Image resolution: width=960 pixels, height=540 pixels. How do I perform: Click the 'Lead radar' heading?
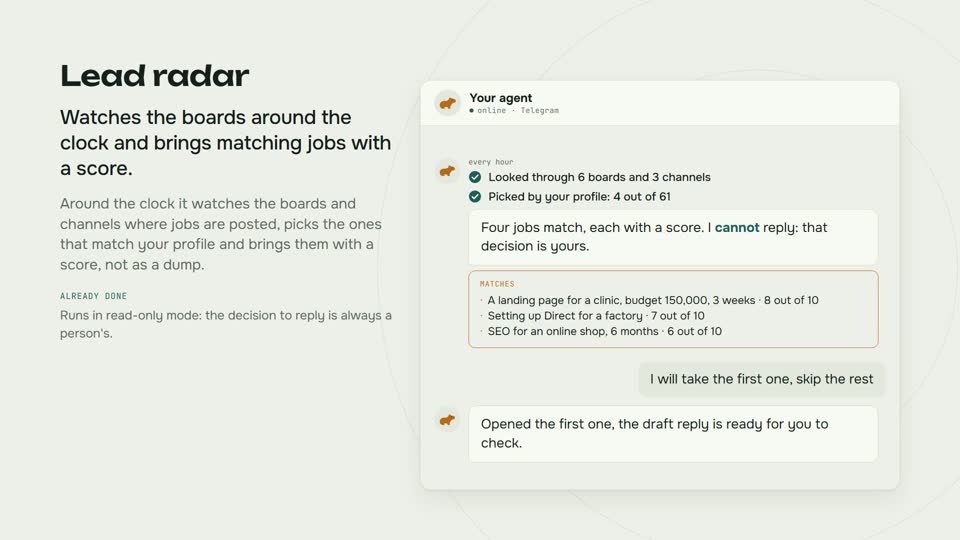click(154, 76)
